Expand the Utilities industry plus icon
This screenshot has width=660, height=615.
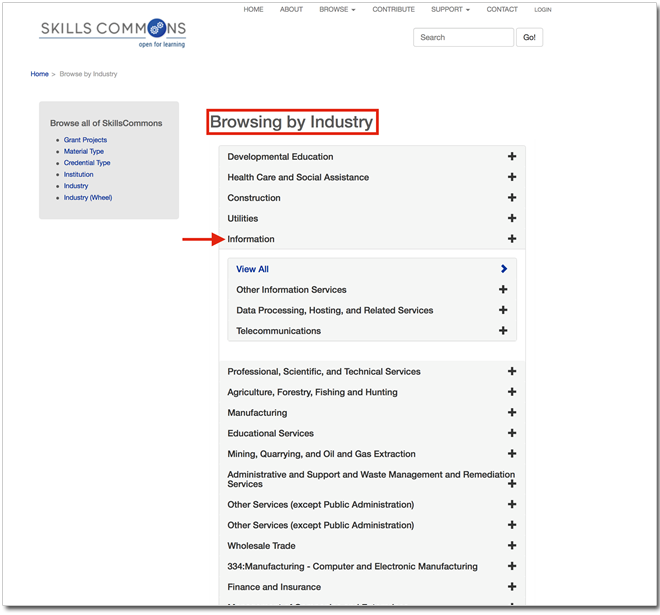(x=512, y=218)
